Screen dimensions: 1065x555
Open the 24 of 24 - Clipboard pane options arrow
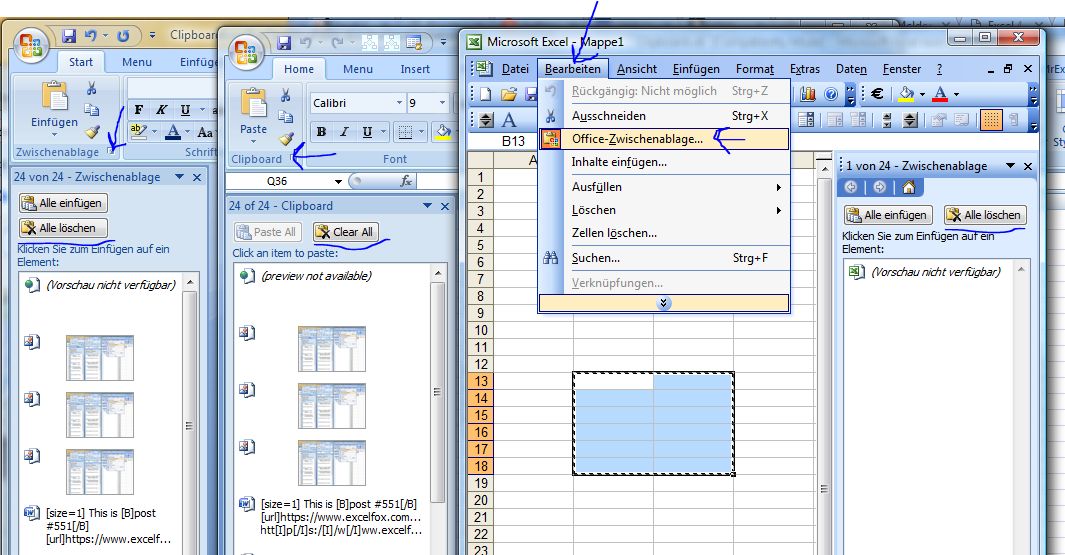427,205
